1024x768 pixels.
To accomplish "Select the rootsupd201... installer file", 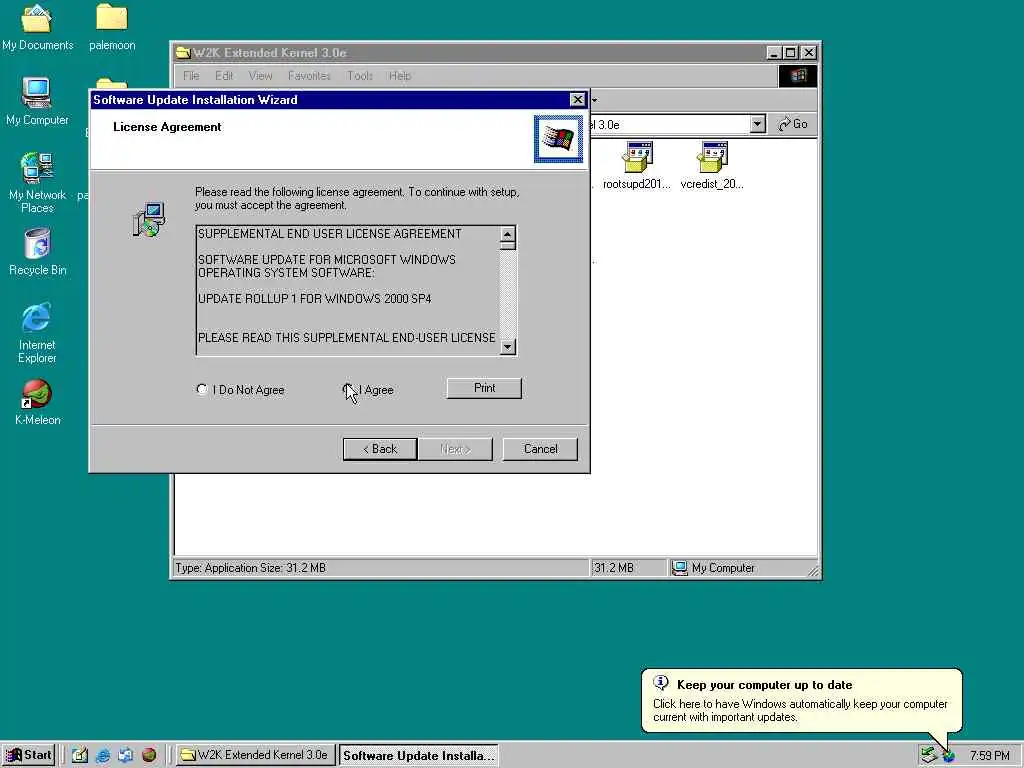I will 637,165.
